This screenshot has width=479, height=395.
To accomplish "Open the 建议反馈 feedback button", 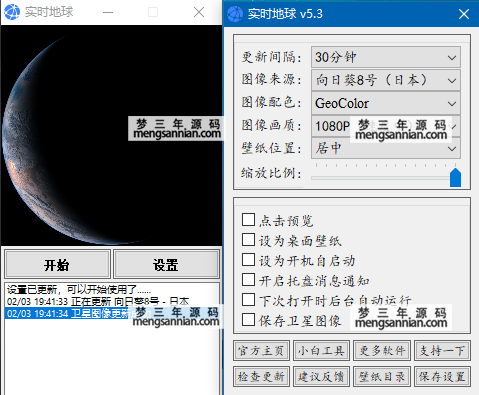I will click(321, 377).
